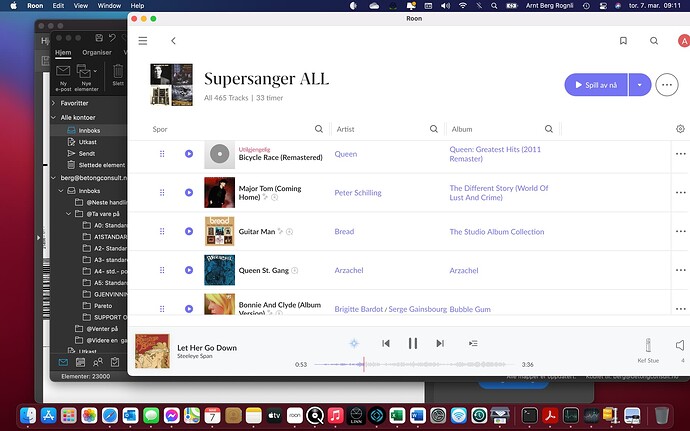Open the user profile avatar
Viewport: 690px width, 431px height.
[x=683, y=41]
